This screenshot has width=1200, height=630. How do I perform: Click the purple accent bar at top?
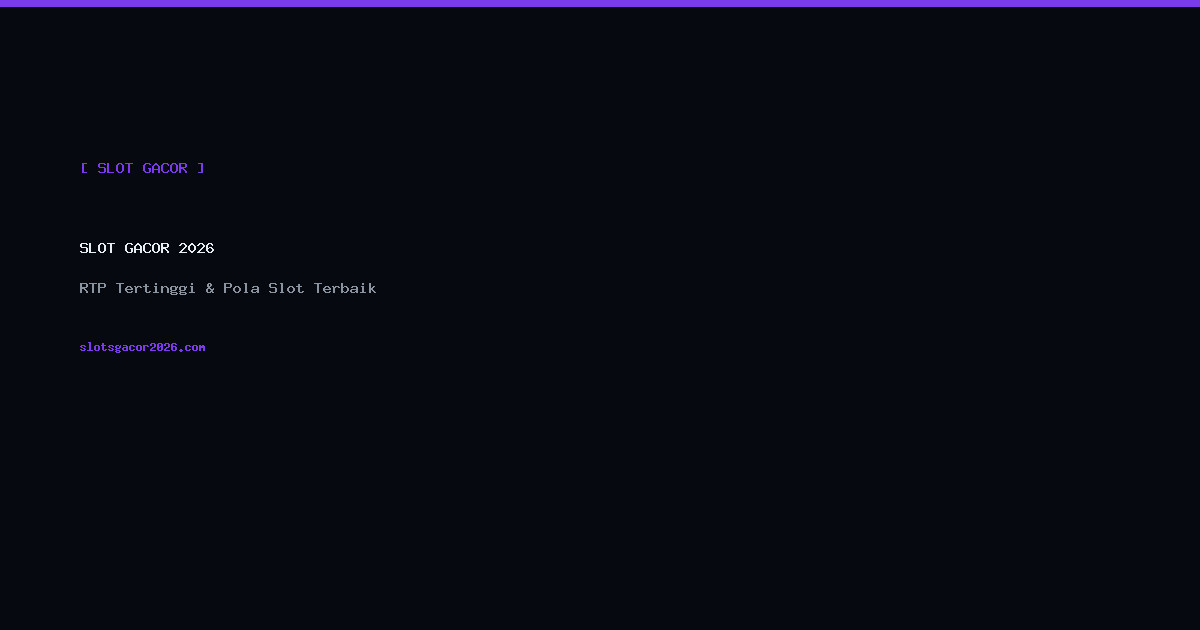(x=600, y=3)
